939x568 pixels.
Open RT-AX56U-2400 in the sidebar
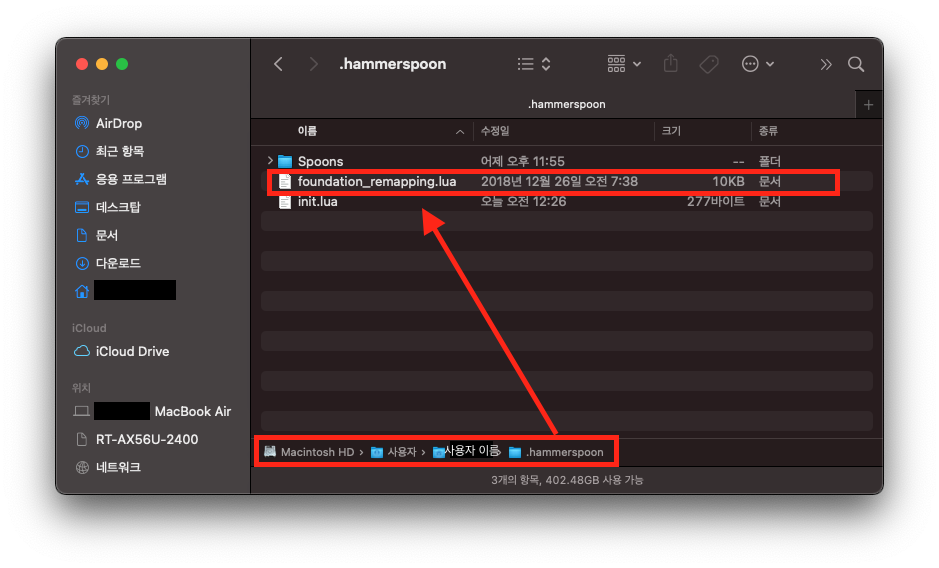[x=147, y=439]
